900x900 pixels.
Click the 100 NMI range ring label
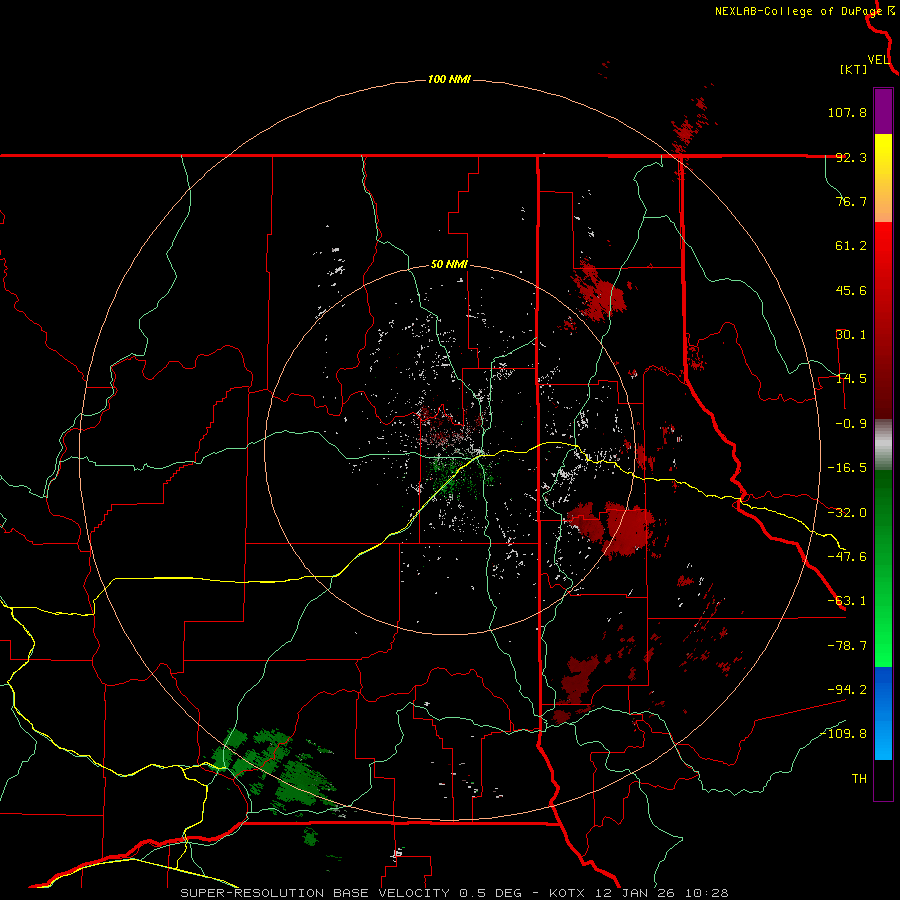(x=449, y=79)
